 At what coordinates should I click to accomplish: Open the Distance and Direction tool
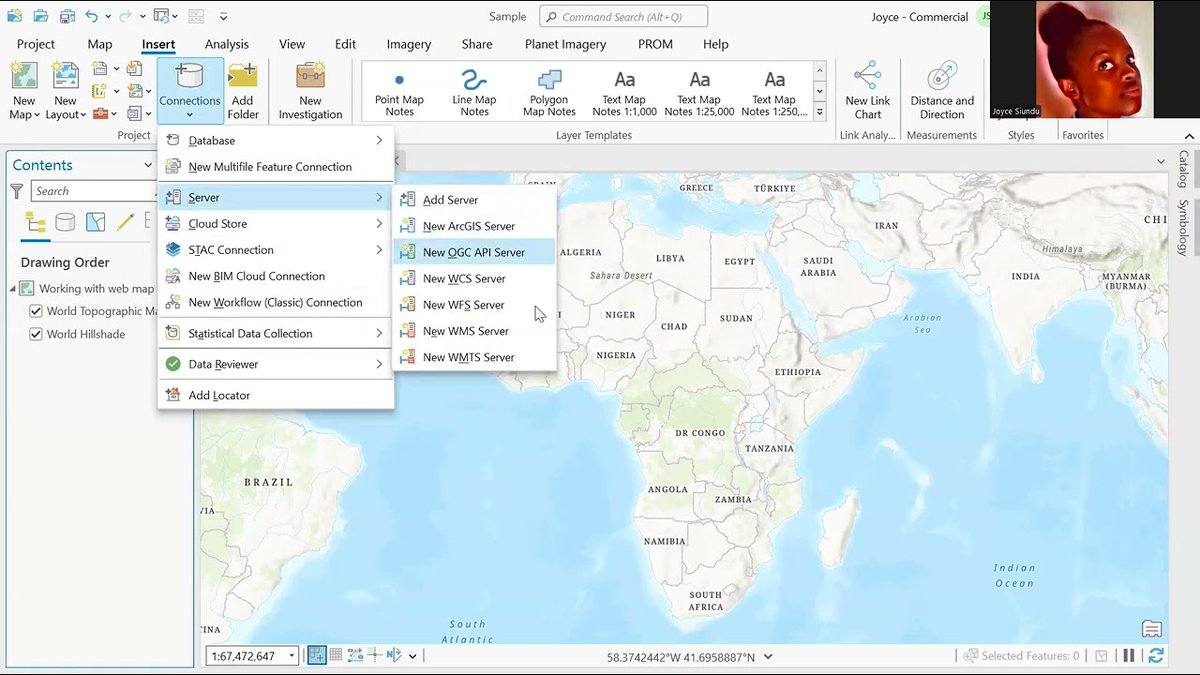(x=942, y=91)
